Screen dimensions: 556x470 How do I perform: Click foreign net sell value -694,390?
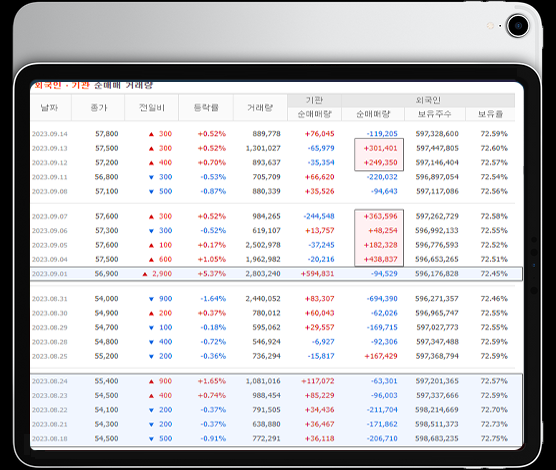point(382,299)
